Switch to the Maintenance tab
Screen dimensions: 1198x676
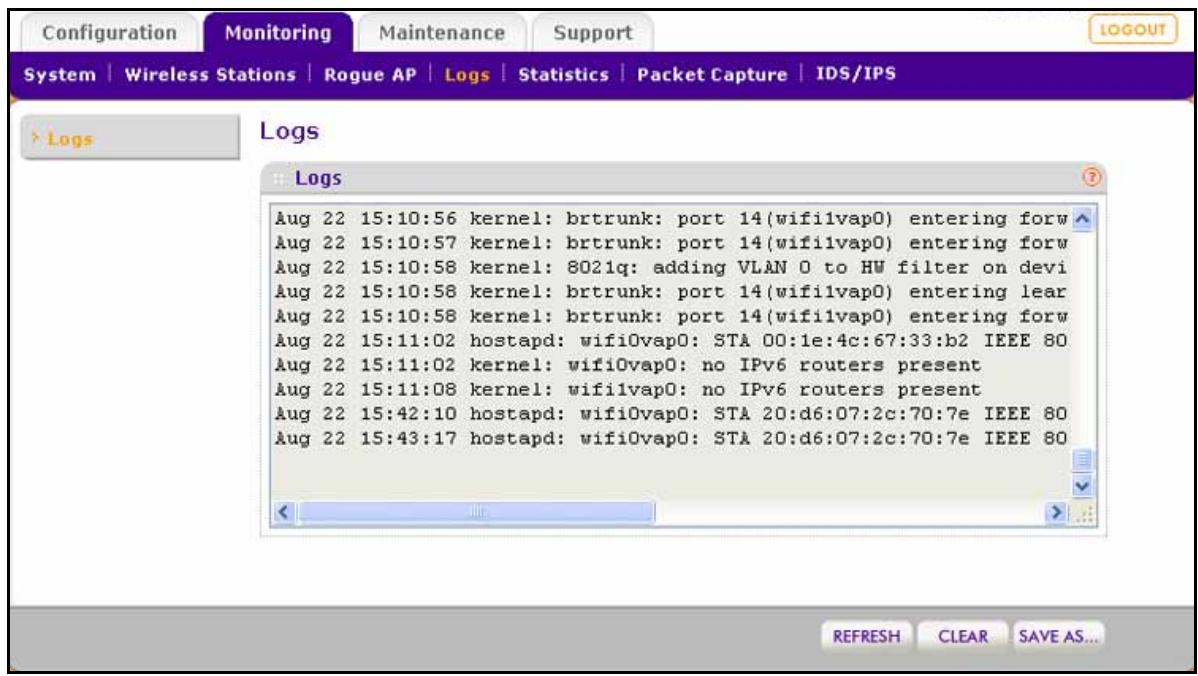point(442,33)
